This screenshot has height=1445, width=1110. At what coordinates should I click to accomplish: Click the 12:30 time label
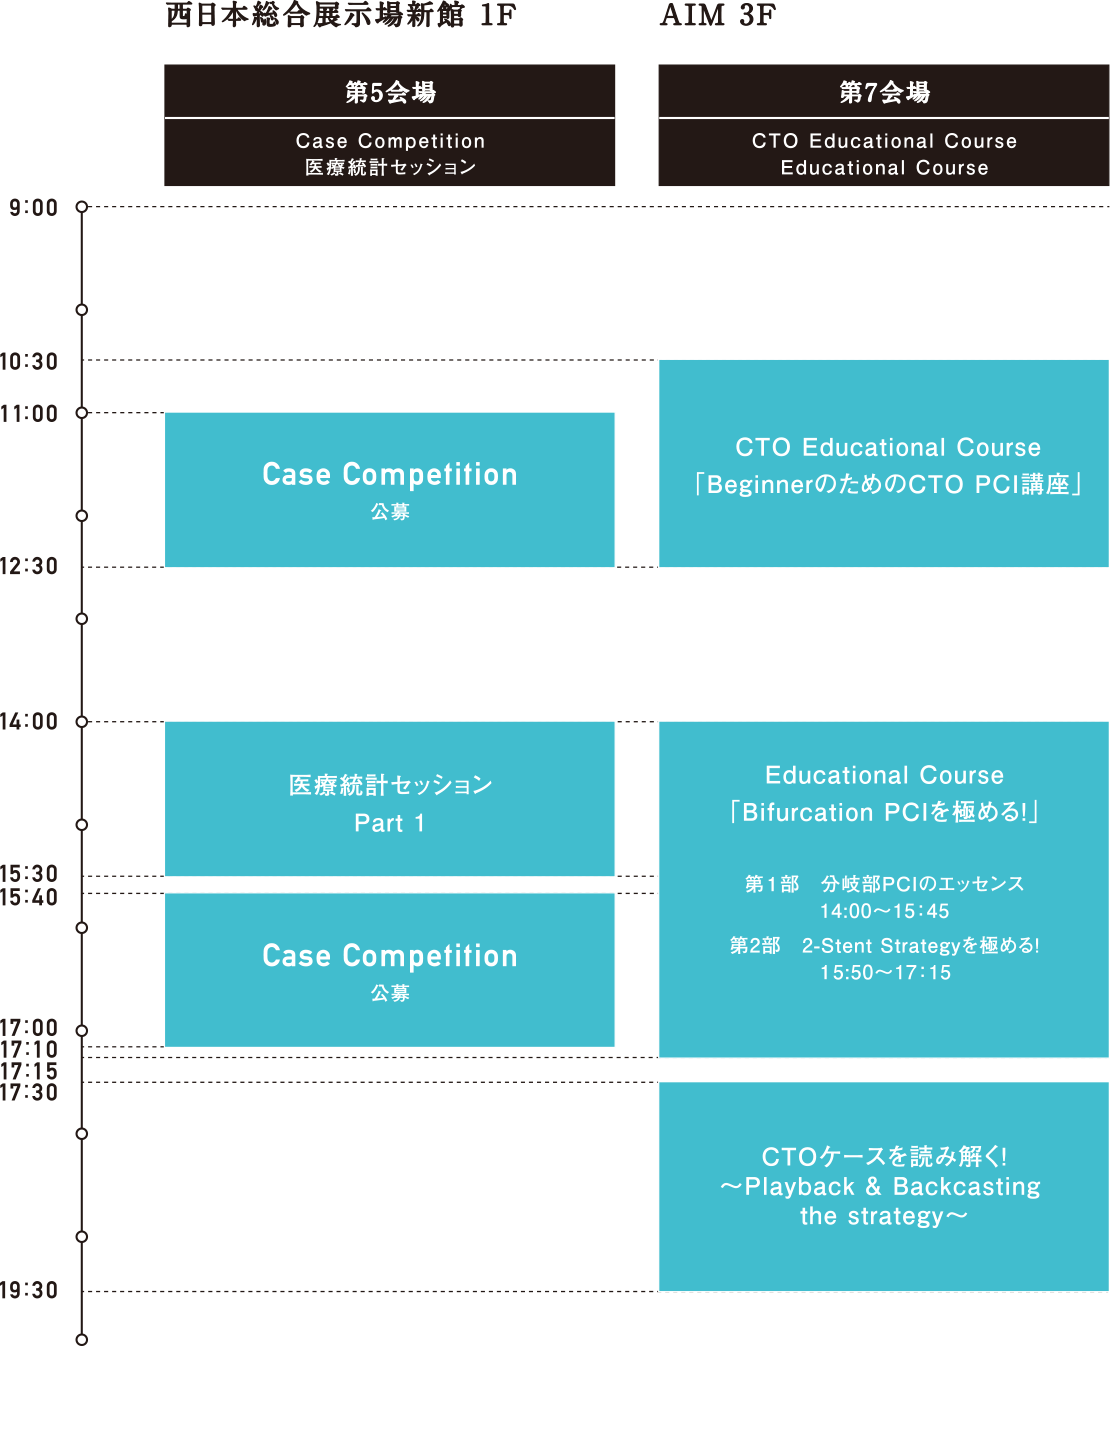pyautogui.click(x=29, y=567)
